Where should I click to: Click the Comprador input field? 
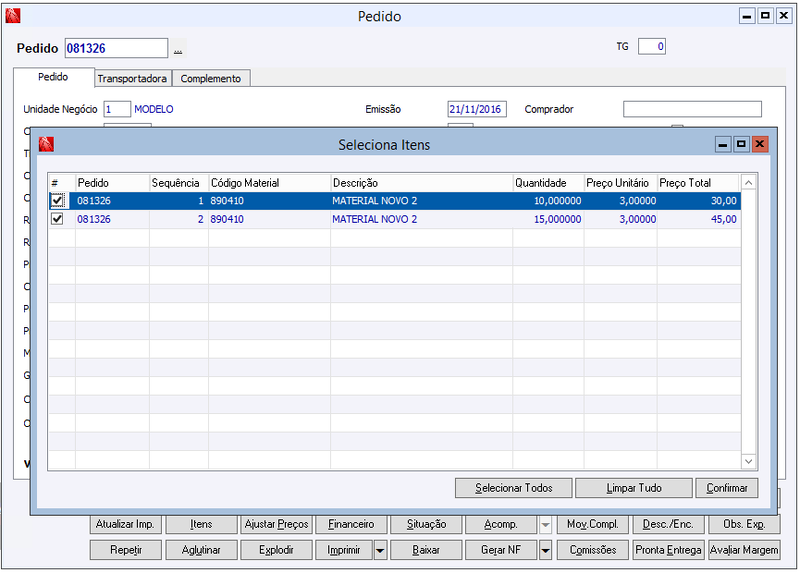[692, 109]
